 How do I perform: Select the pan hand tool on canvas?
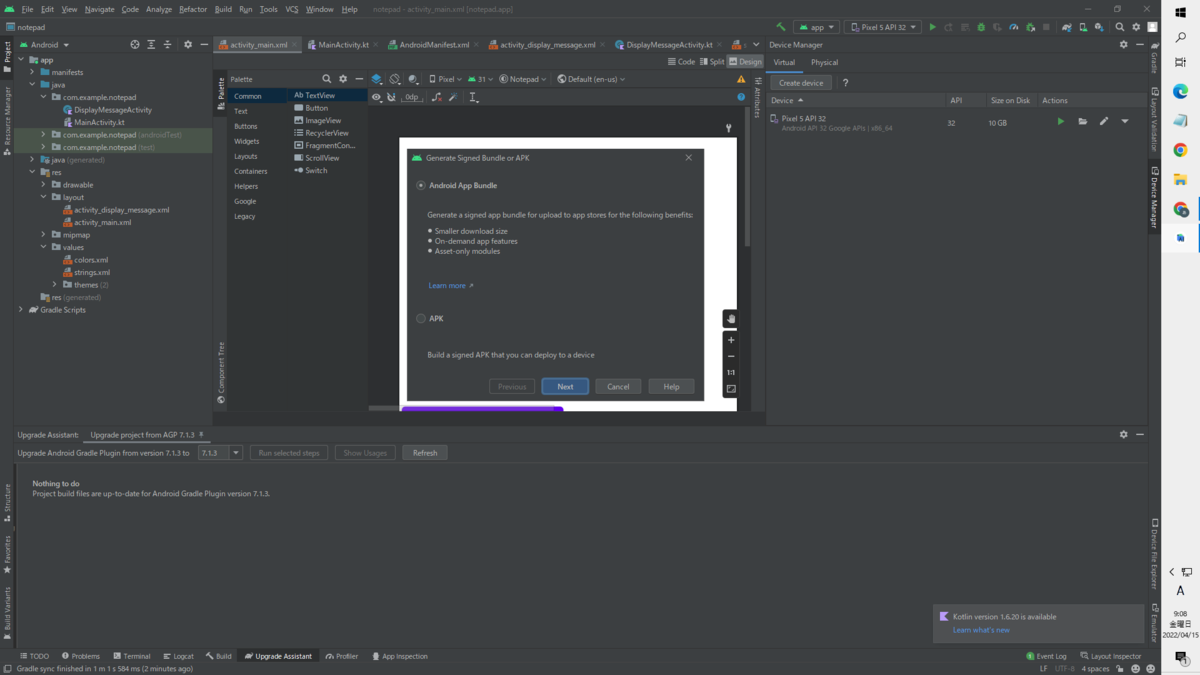click(731, 319)
